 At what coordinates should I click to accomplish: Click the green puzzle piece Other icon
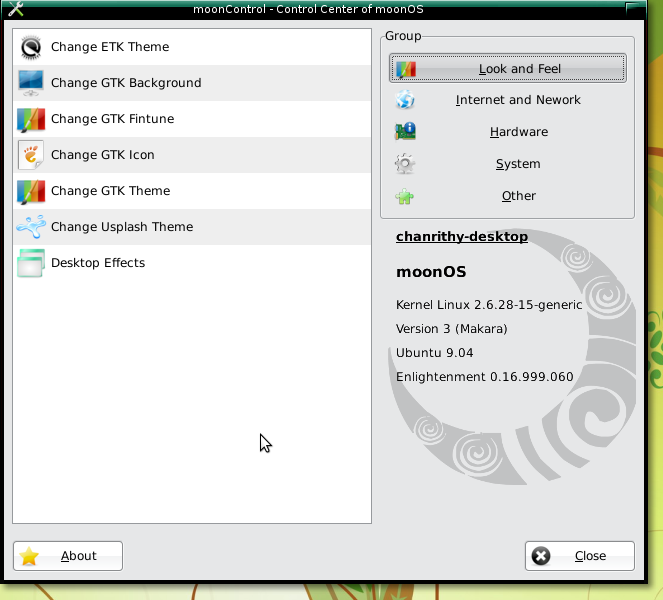click(405, 196)
